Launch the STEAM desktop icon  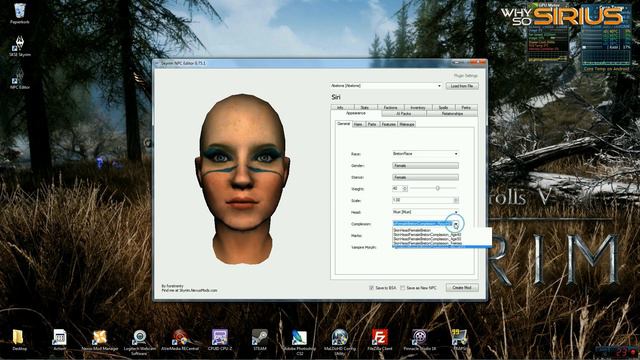pyautogui.click(x=260, y=340)
